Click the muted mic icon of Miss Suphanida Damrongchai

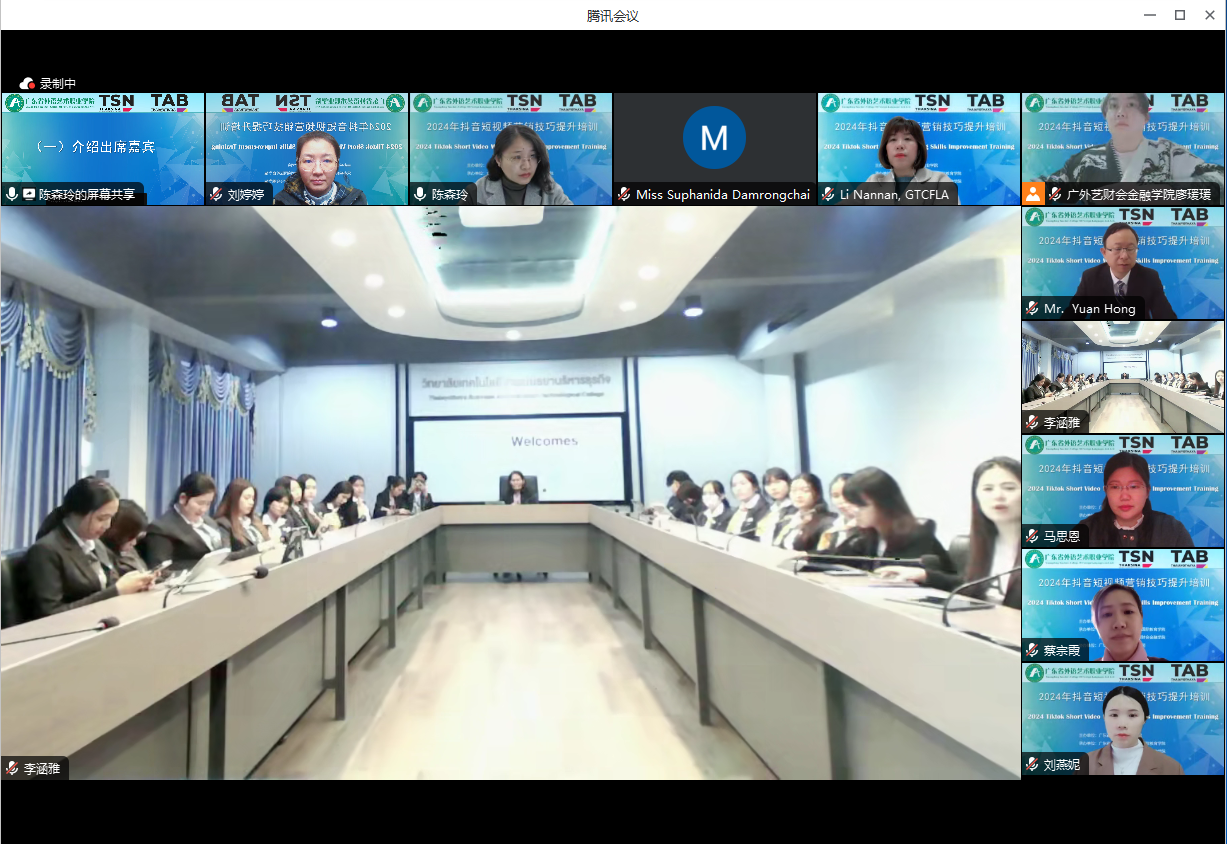click(x=624, y=195)
